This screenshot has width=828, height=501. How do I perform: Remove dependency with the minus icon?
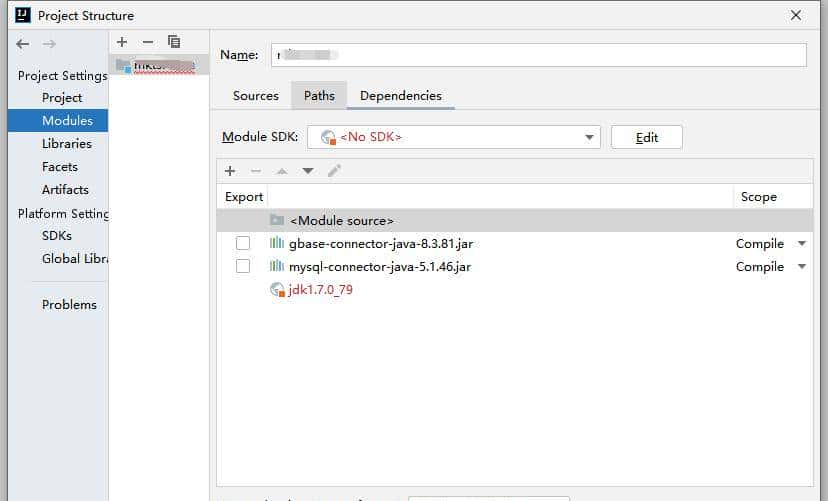point(256,171)
